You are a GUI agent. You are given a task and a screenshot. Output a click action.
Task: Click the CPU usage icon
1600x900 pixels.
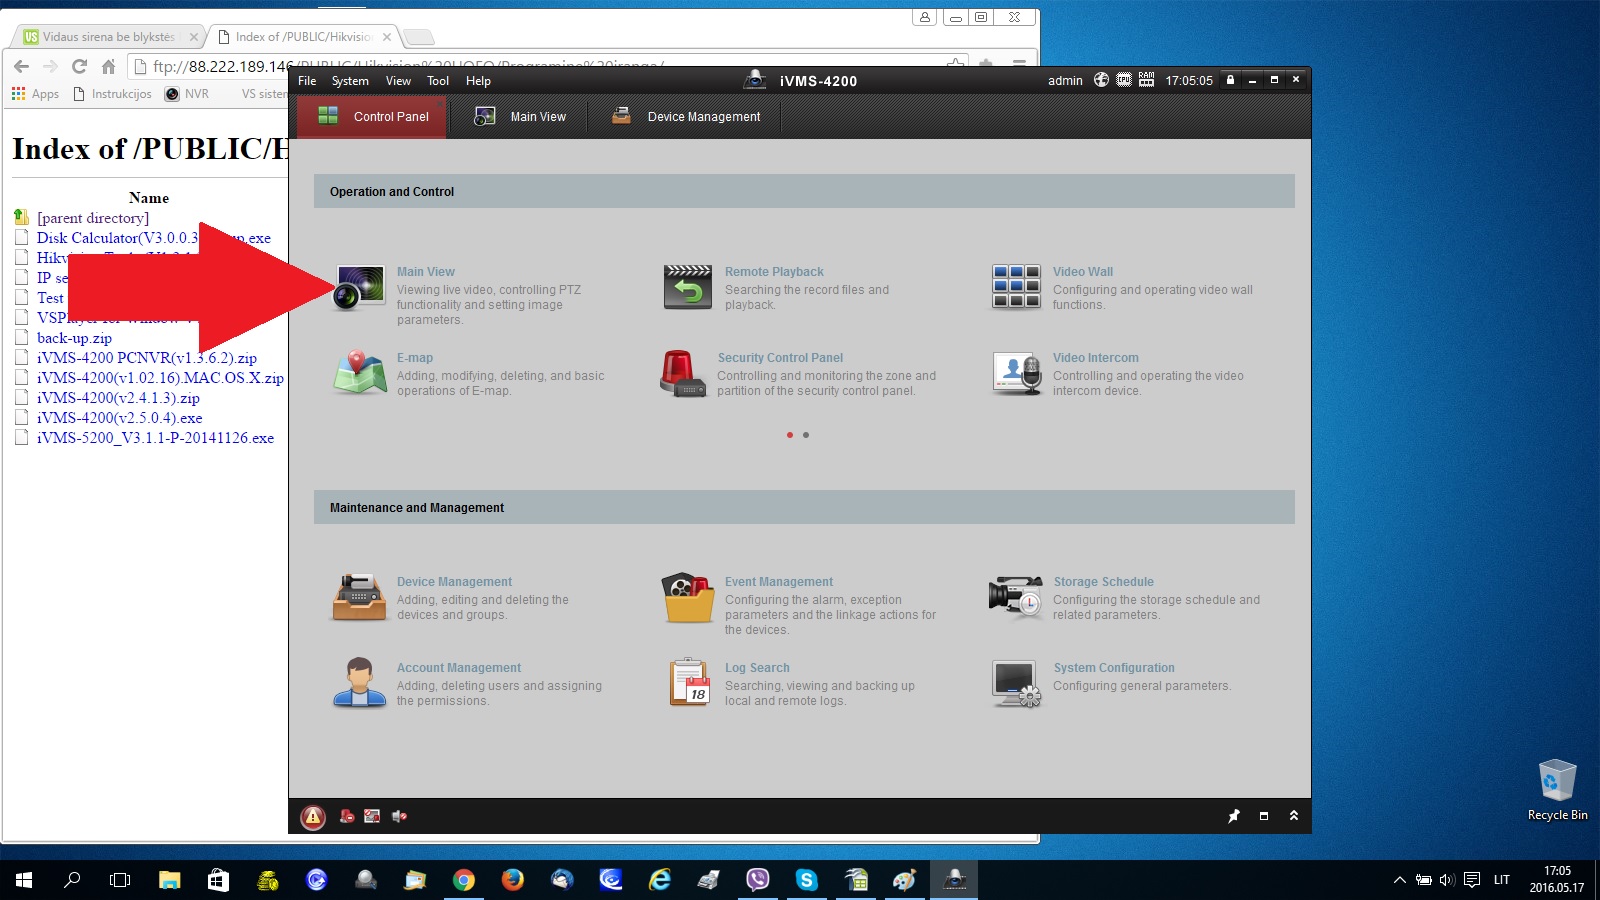tap(1124, 80)
